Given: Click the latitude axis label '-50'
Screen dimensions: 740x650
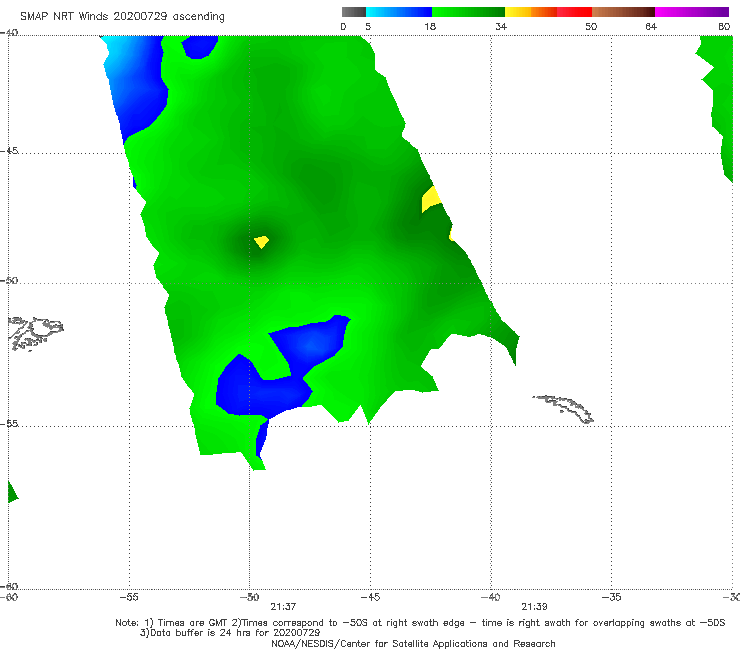Looking at the screenshot, I should pos(9,281).
